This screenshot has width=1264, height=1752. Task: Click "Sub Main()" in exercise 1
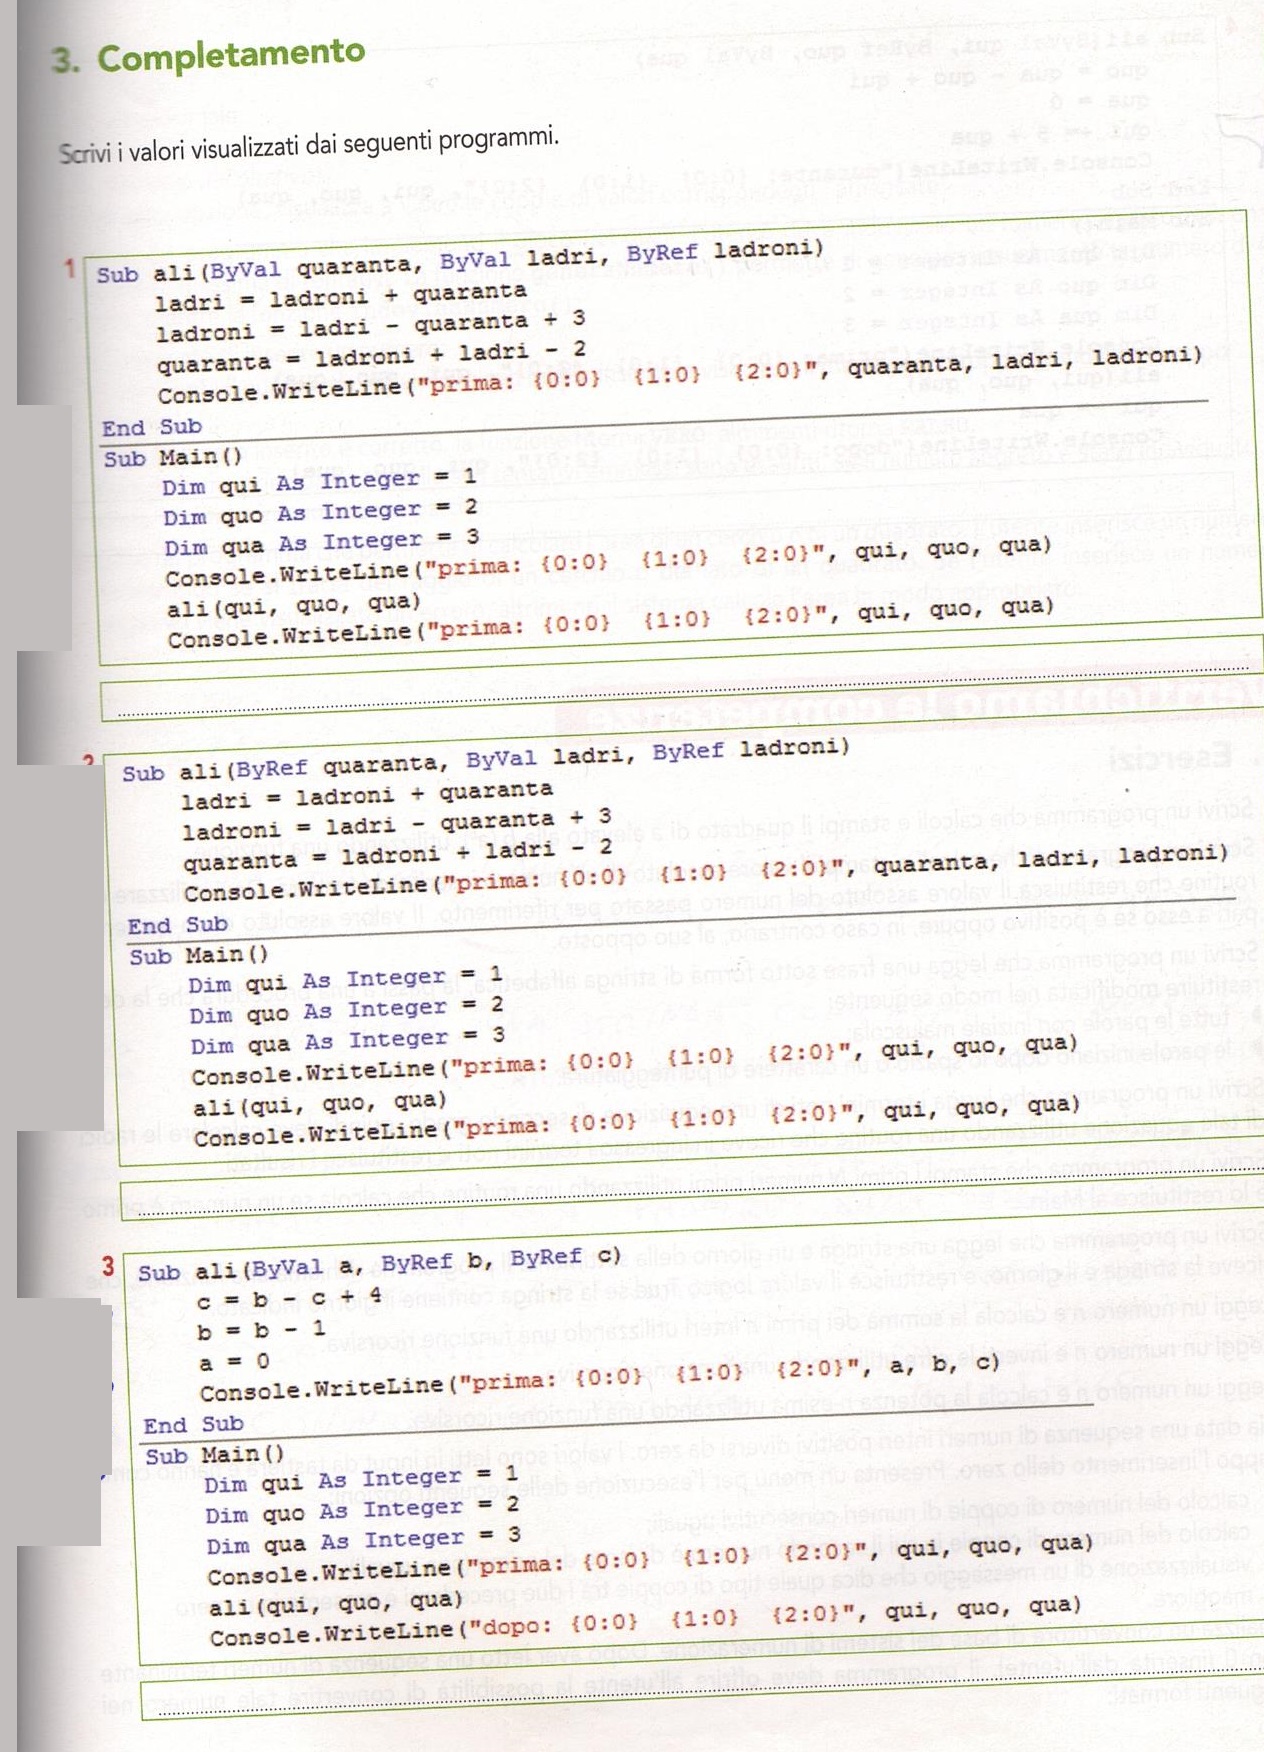pyautogui.click(x=173, y=458)
